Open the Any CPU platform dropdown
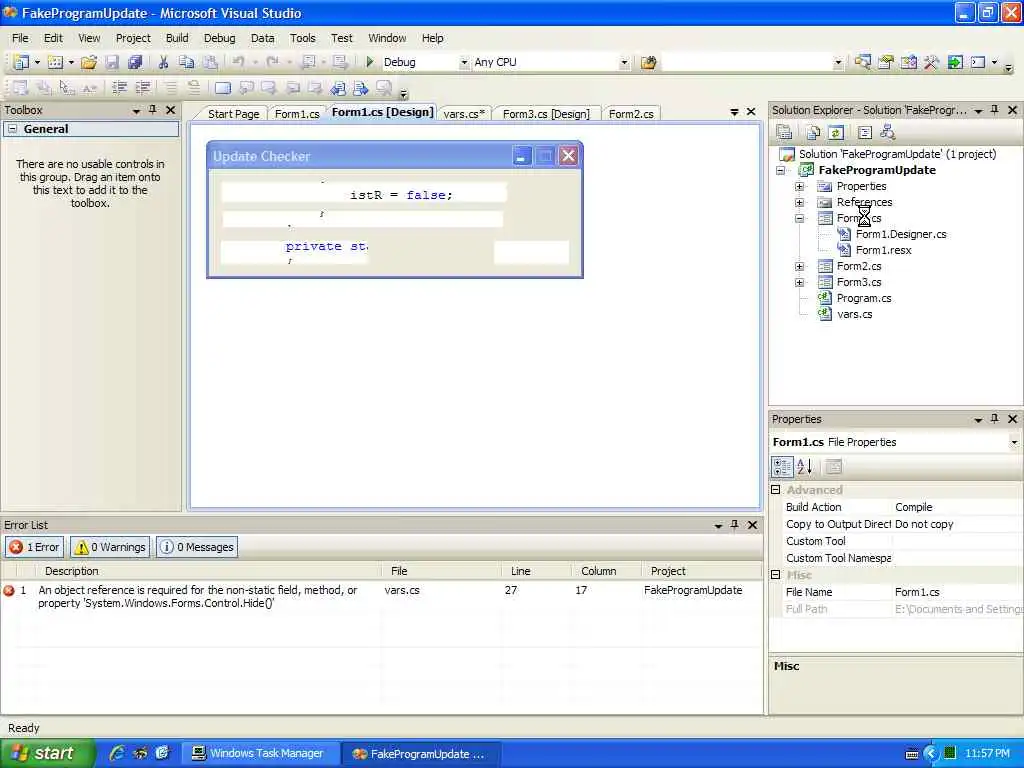The width and height of the screenshot is (1024, 768). tap(624, 63)
